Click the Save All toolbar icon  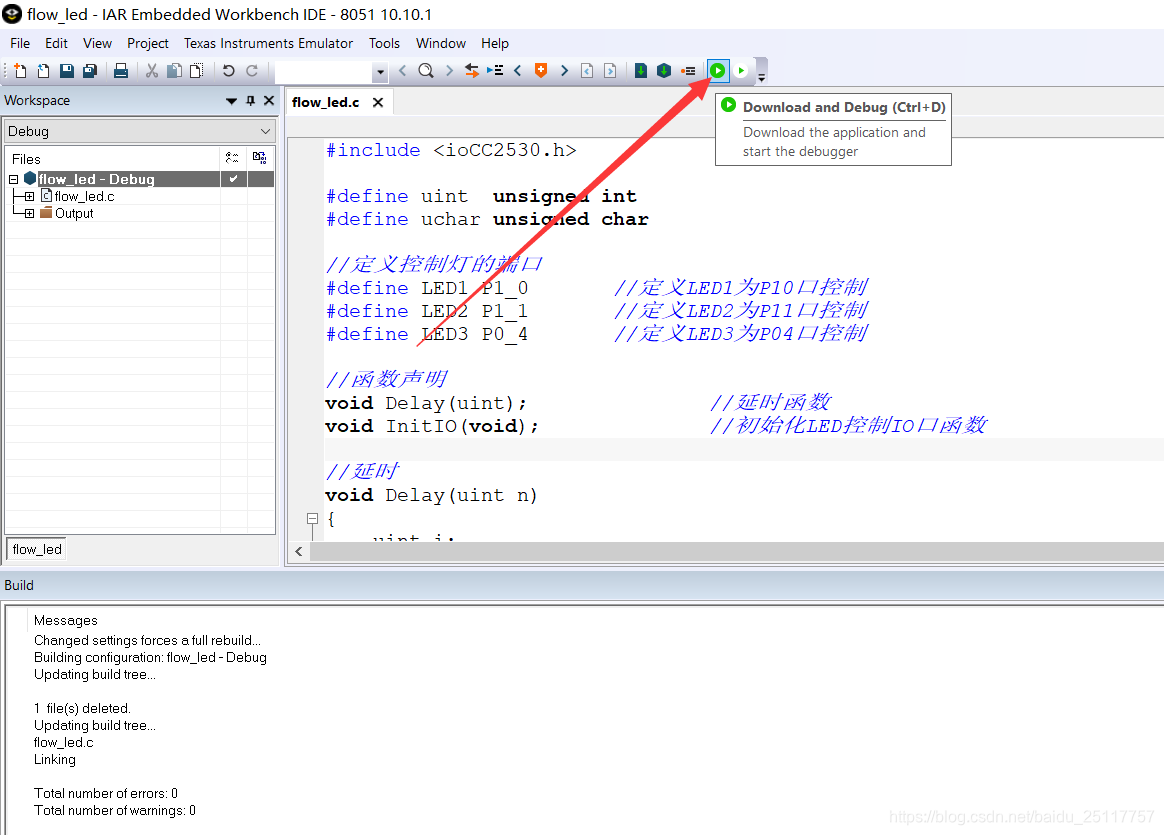[x=90, y=71]
